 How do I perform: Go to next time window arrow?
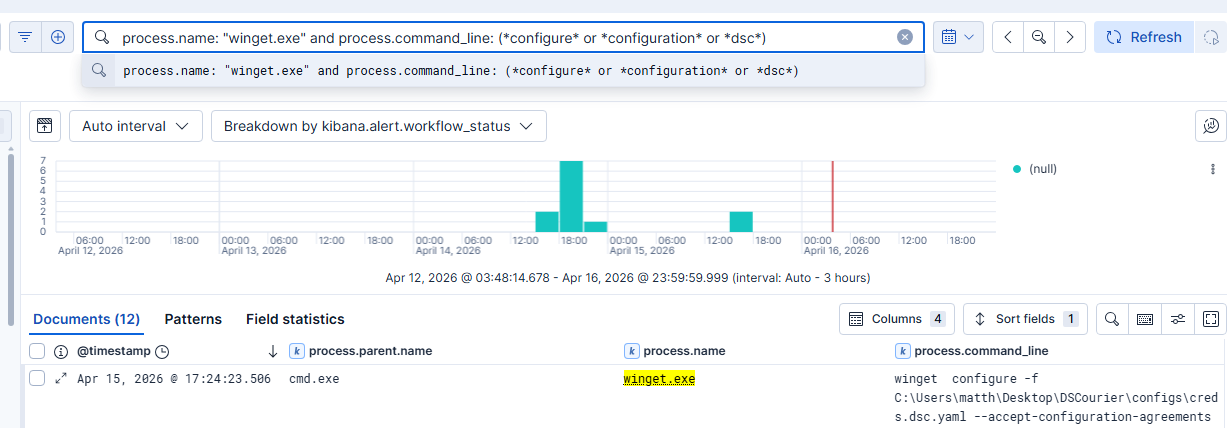point(1070,37)
